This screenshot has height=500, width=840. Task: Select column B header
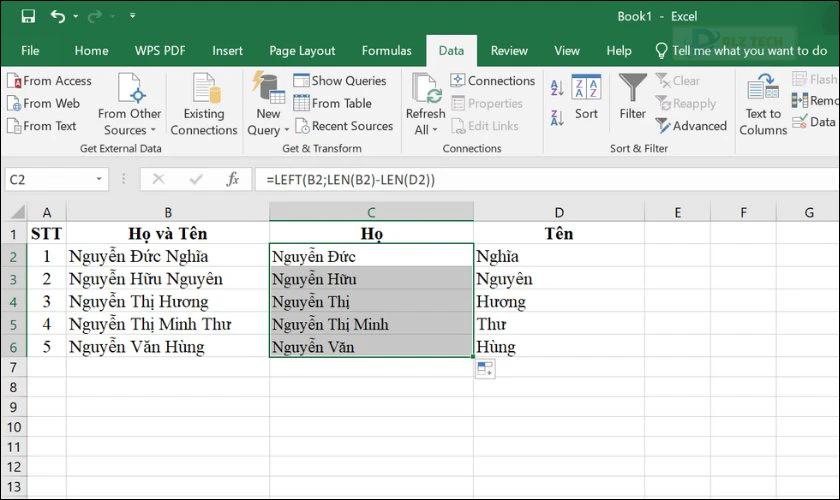point(168,213)
